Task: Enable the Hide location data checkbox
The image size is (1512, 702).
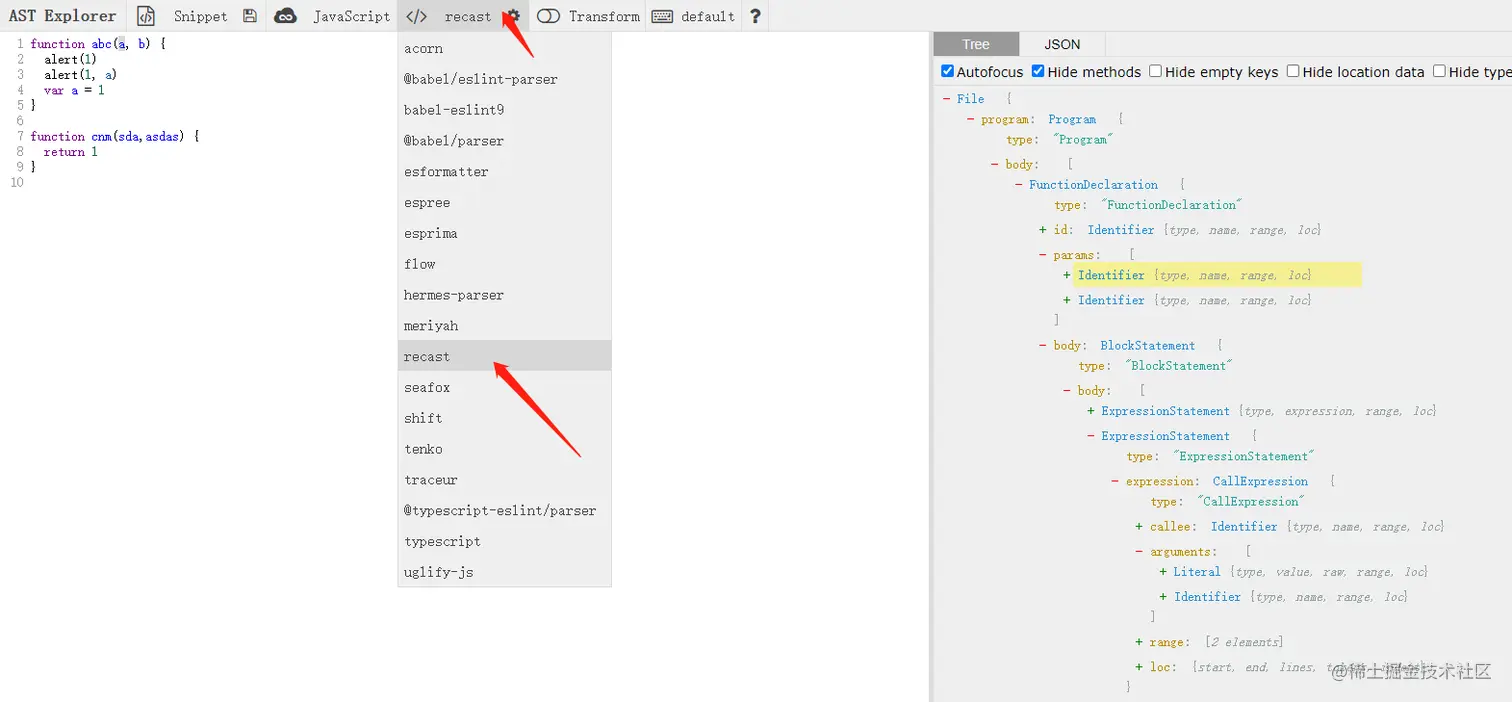Action: (x=1293, y=71)
